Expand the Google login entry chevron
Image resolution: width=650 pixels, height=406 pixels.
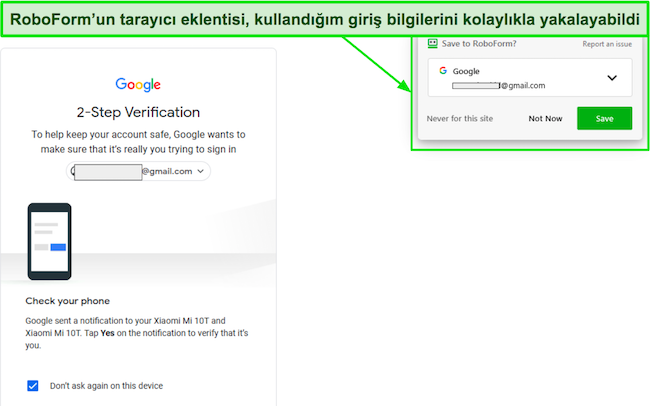(612, 78)
